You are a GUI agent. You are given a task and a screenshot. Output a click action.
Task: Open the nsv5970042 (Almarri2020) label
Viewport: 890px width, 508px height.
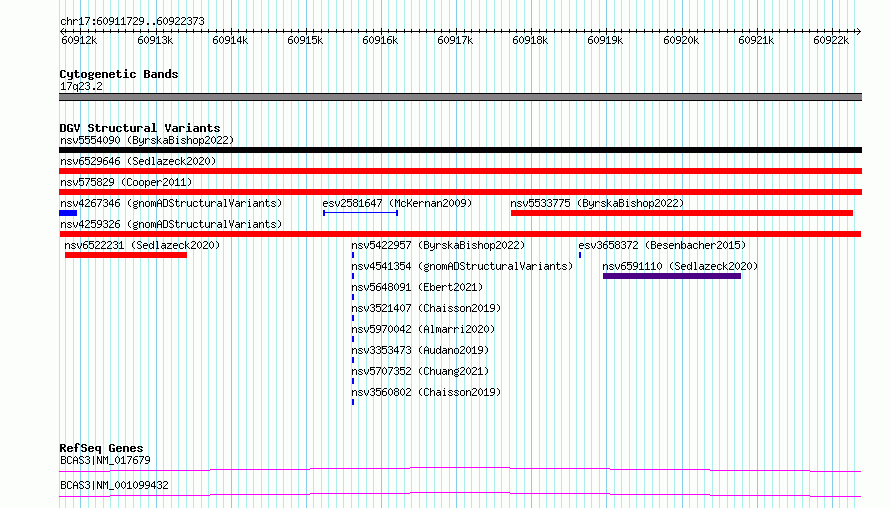pyautogui.click(x=423, y=329)
